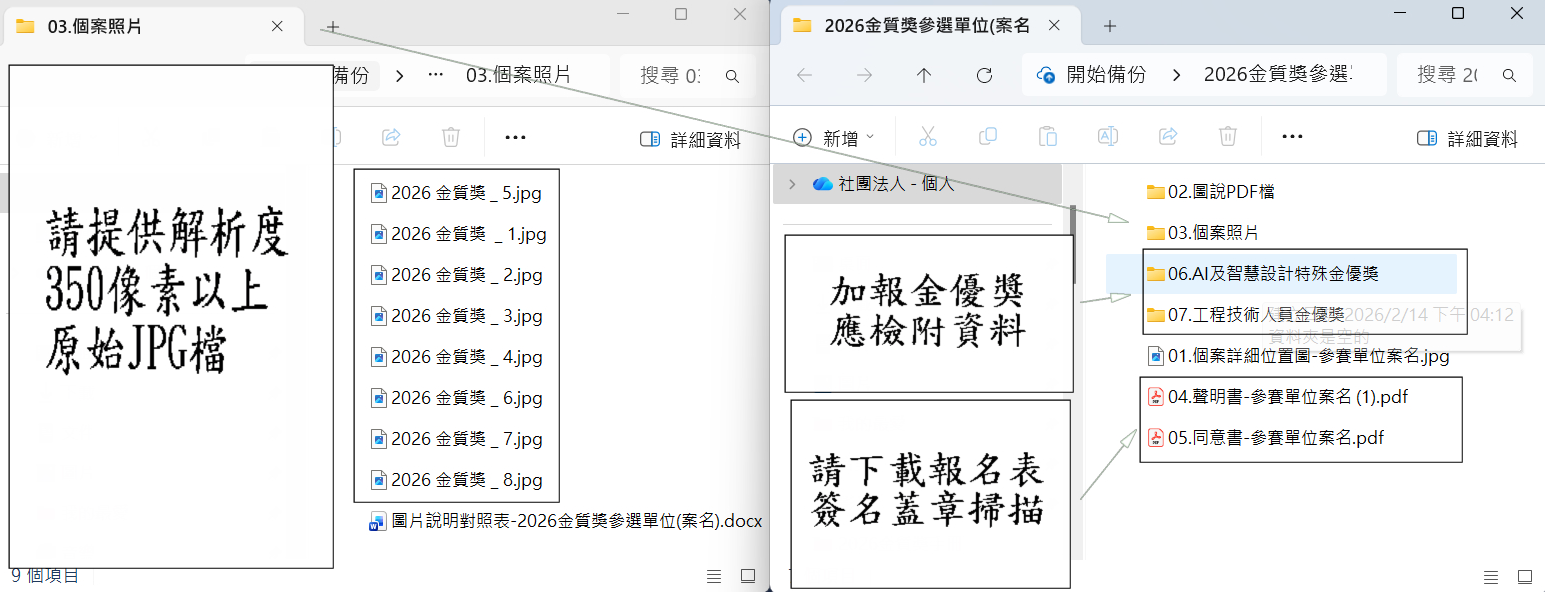Delete using trash icon in left window
Screen dimensions: 1545x592
click(451, 137)
